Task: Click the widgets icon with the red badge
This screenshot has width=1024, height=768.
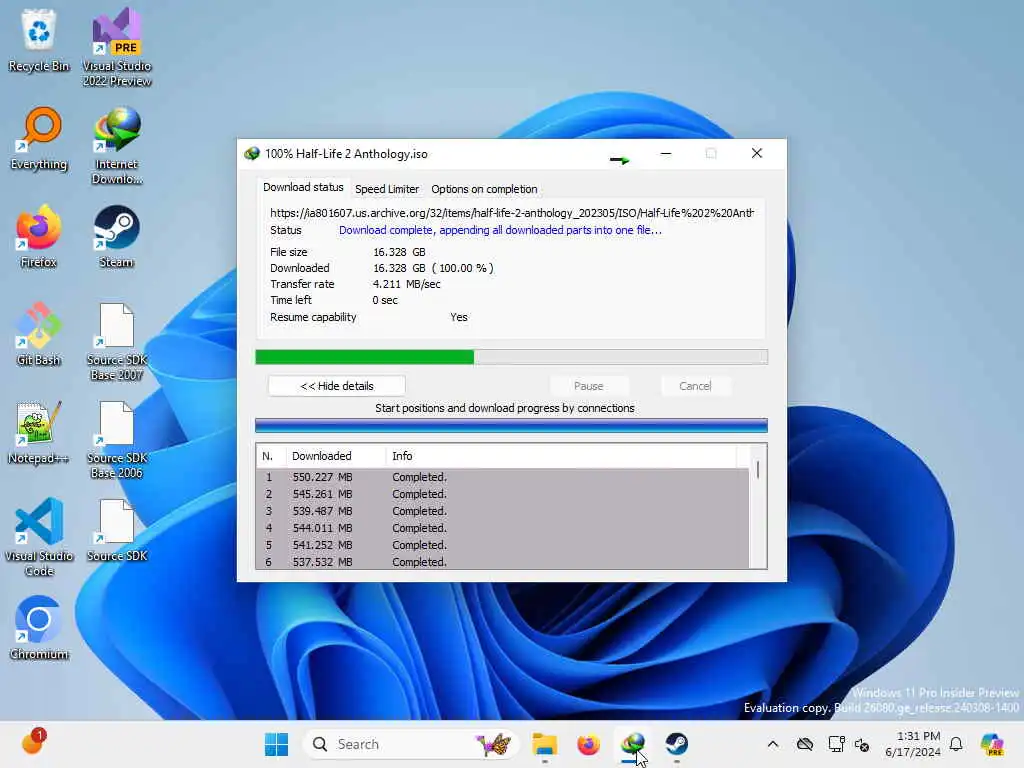Action: [x=33, y=743]
